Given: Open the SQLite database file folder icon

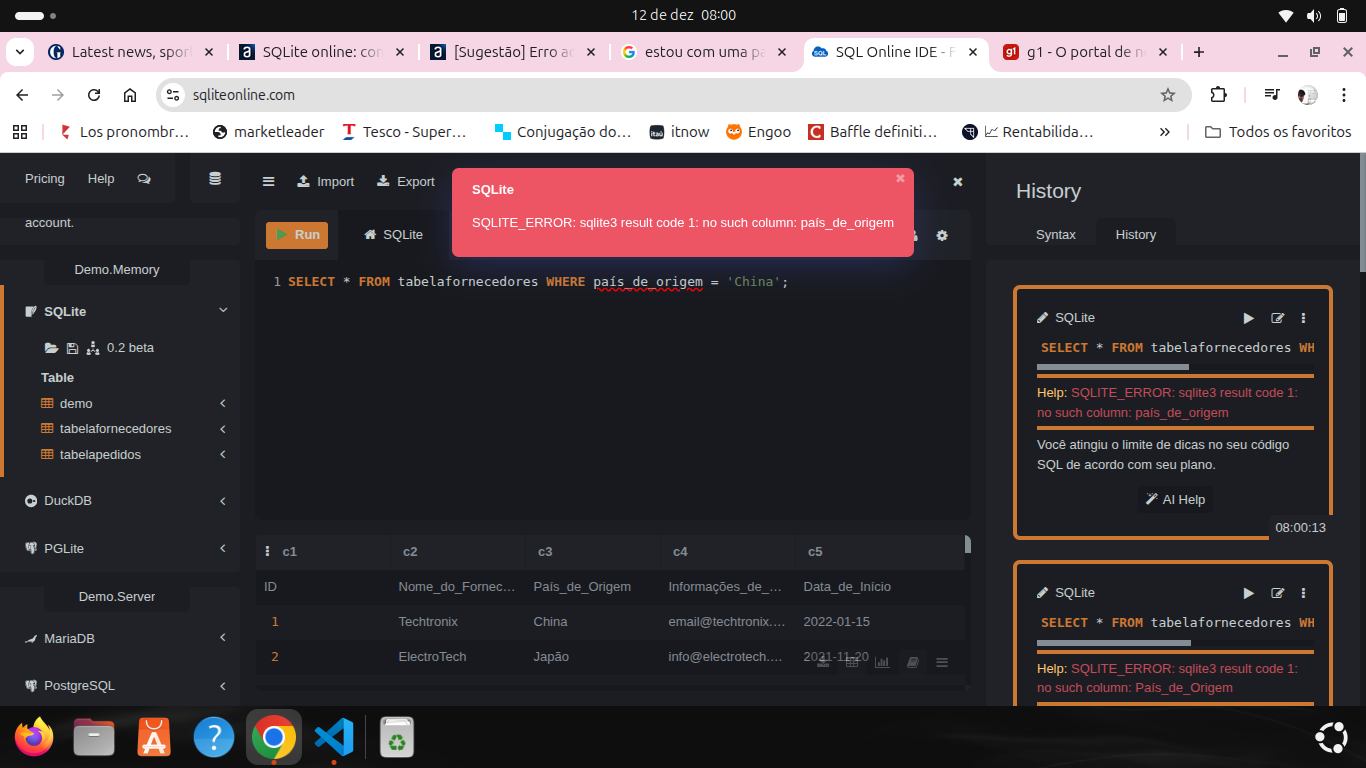Looking at the screenshot, I should [51, 348].
